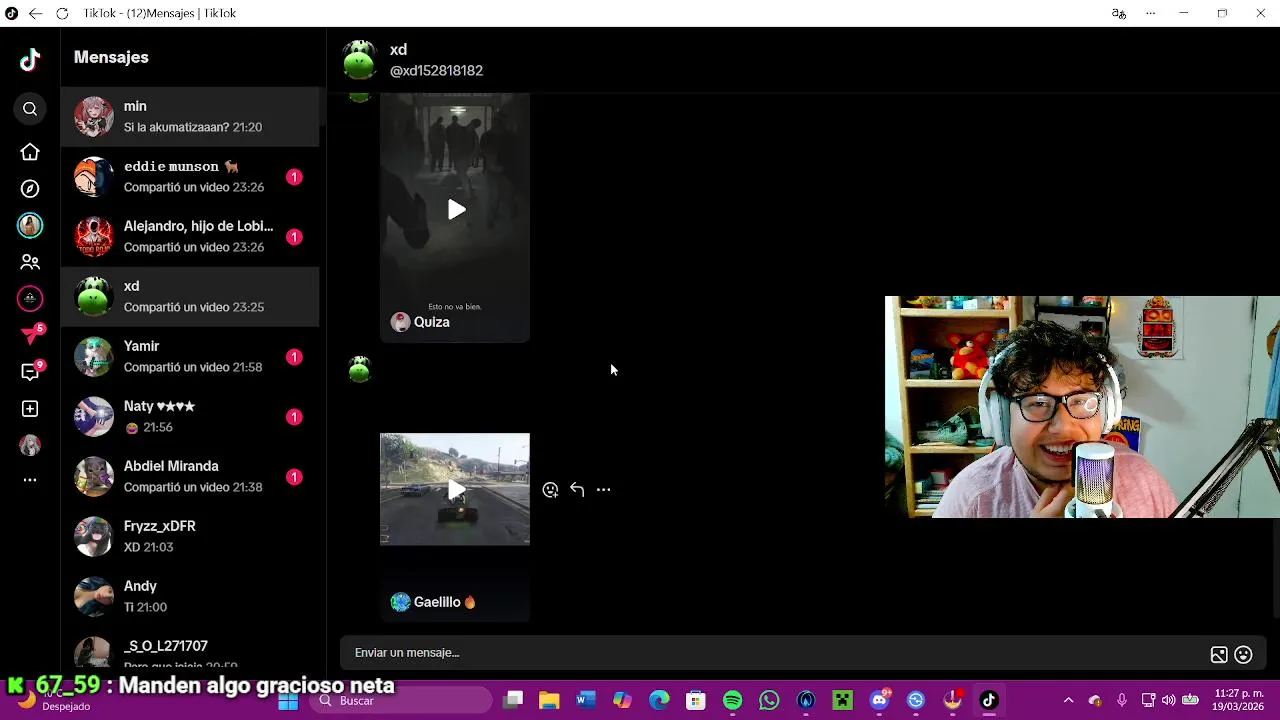Click the TikTok logo in the sidebar
Image resolution: width=1280 pixels, height=720 pixels.
click(x=30, y=60)
